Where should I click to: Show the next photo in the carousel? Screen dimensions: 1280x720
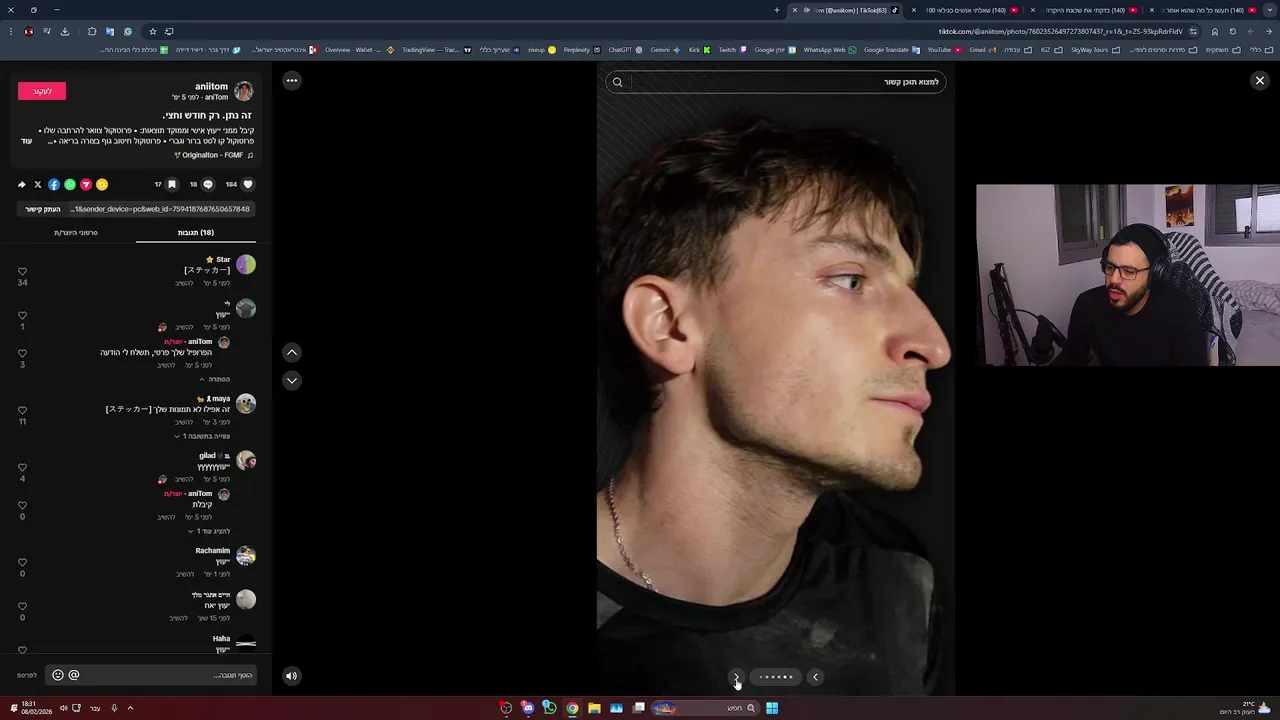coord(736,677)
